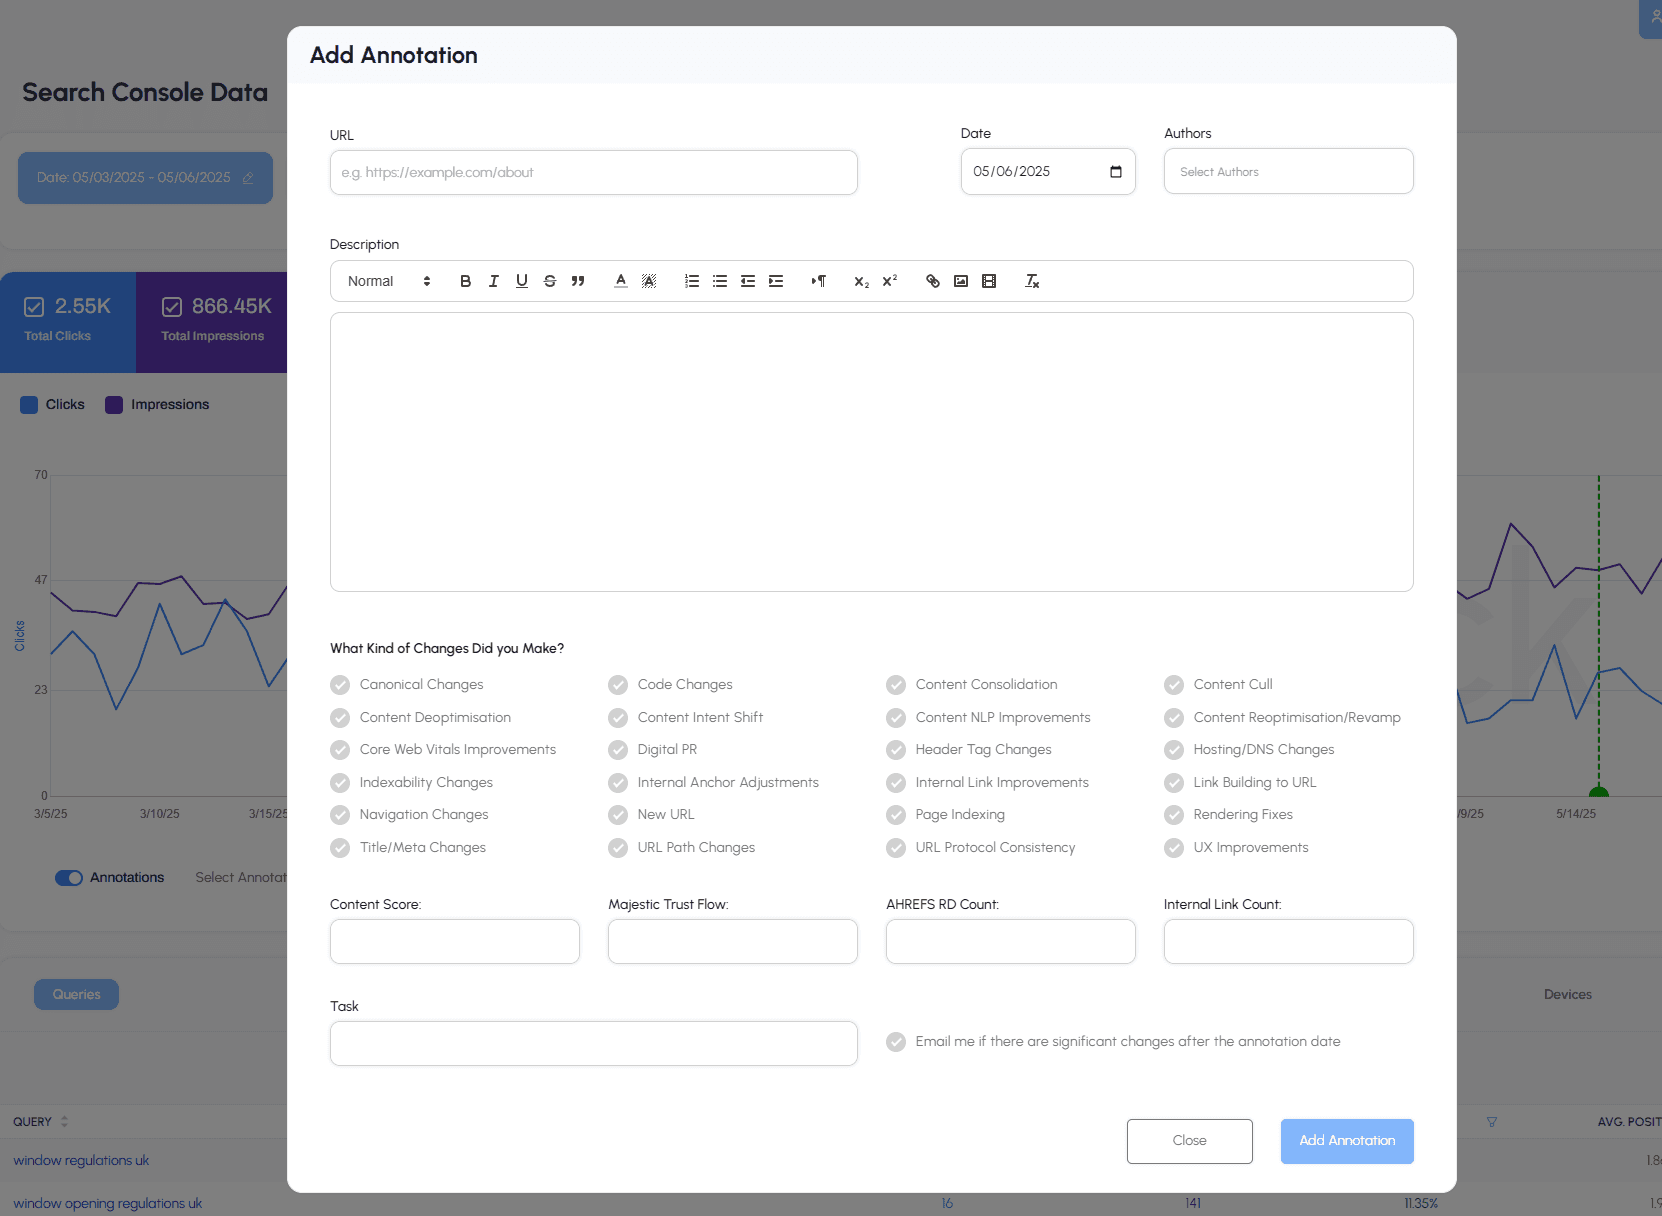This screenshot has width=1662, height=1216.
Task: Check the Canonical Changes option
Action: pos(339,685)
